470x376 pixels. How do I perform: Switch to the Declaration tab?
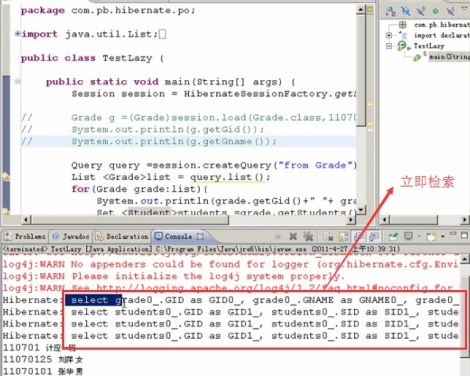122,236
